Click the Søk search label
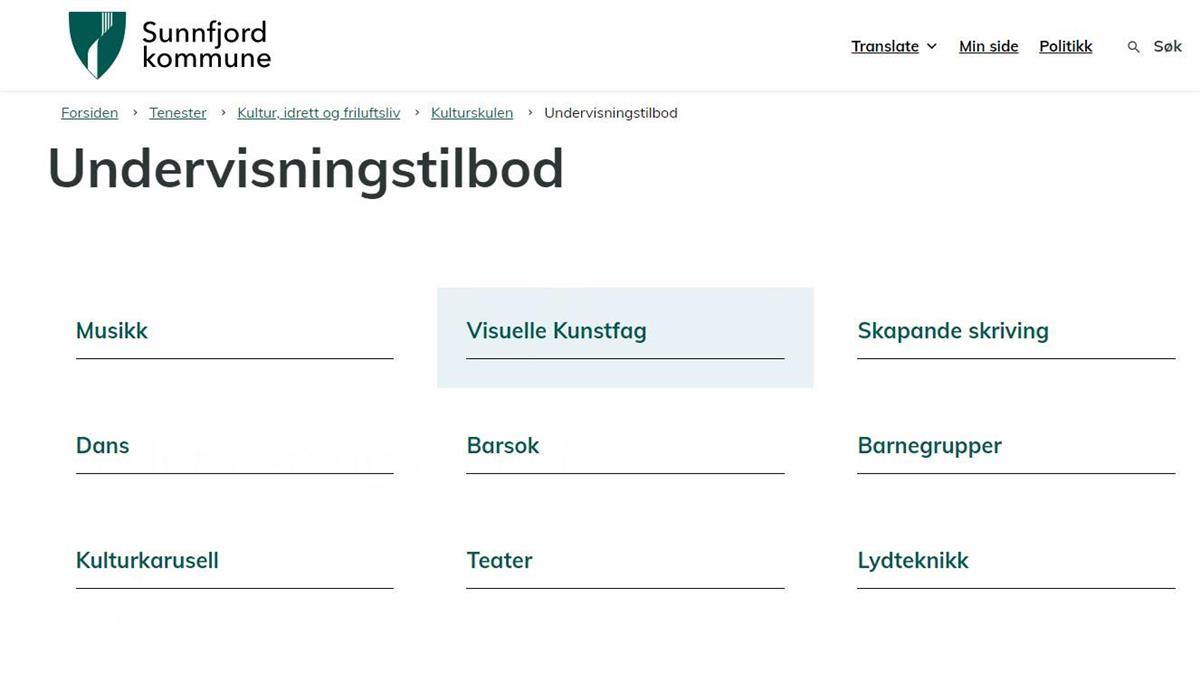The height and width of the screenshot is (682, 1200). click(x=1167, y=46)
